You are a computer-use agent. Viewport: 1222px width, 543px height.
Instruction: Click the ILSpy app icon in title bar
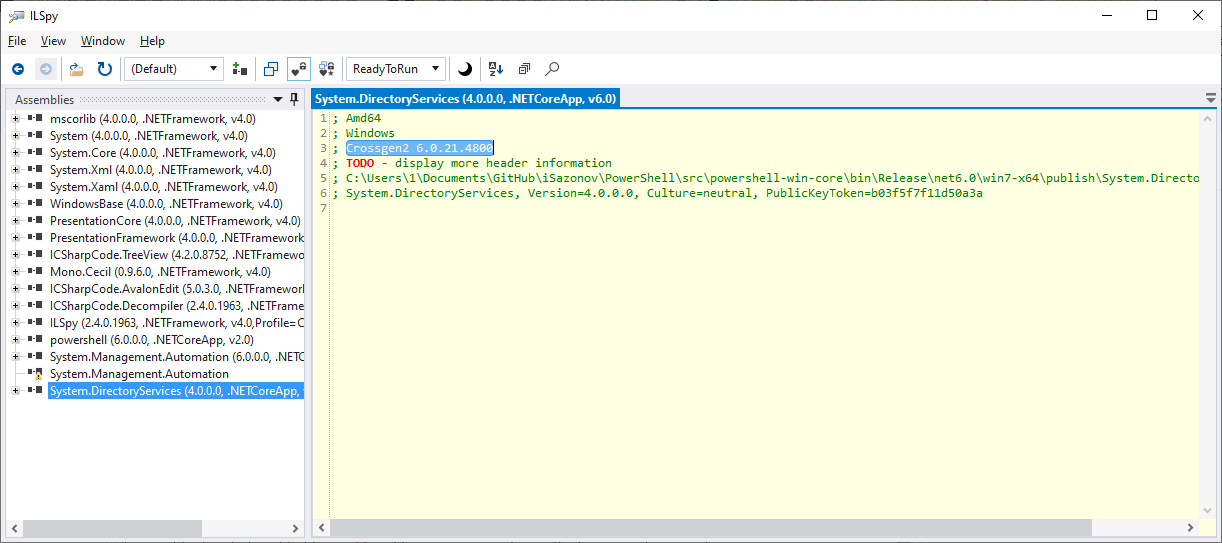(16, 15)
